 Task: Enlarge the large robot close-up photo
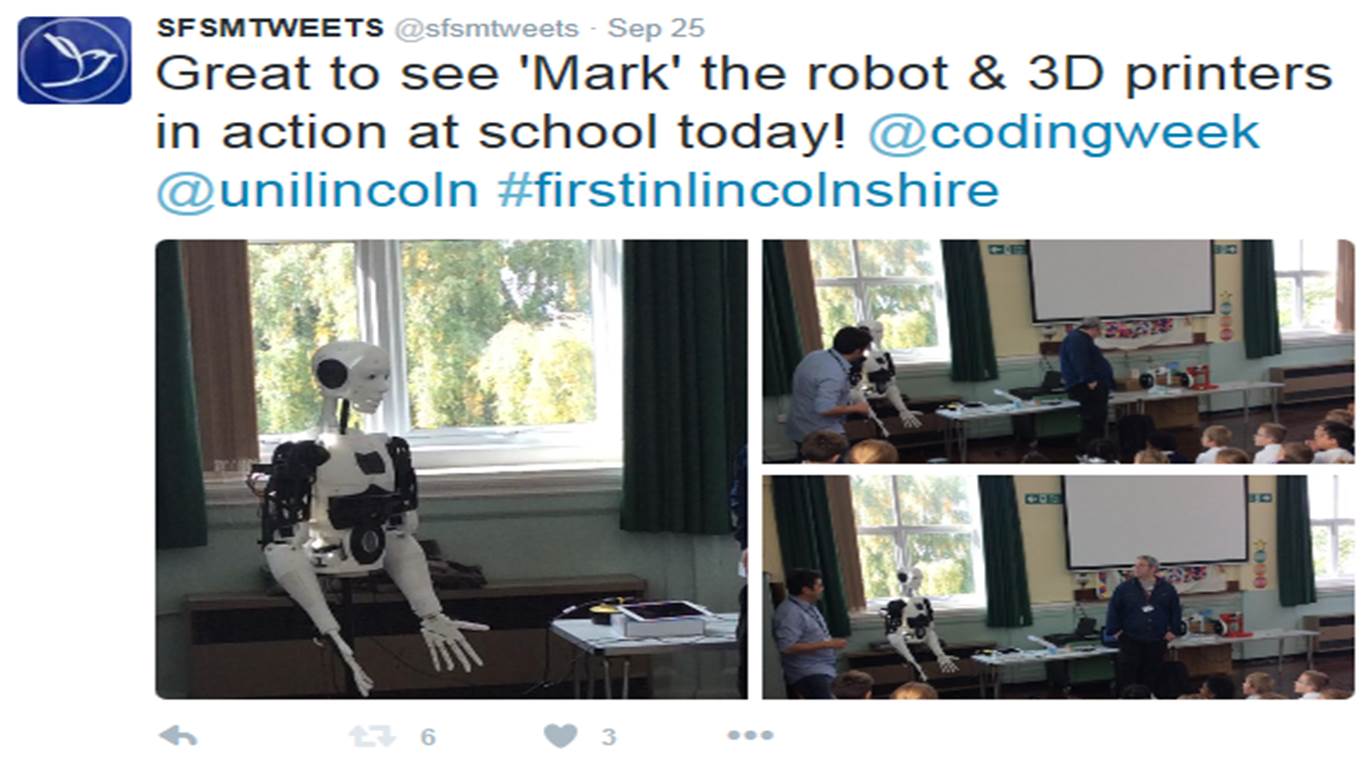click(x=451, y=469)
